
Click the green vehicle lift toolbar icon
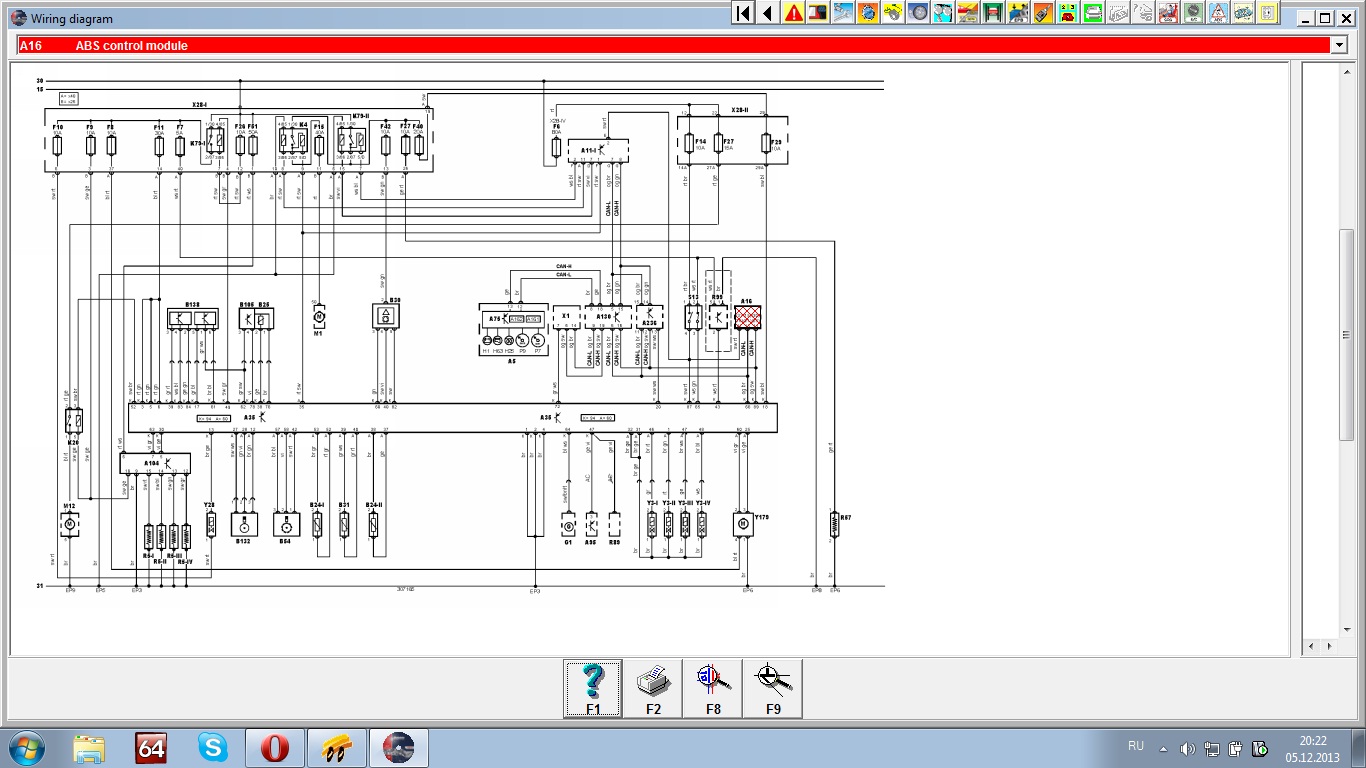993,13
